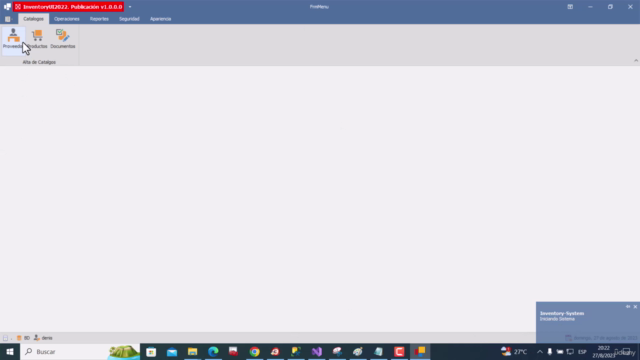Close the Inventory-System notification popup
640x360 pixels.
(635, 307)
